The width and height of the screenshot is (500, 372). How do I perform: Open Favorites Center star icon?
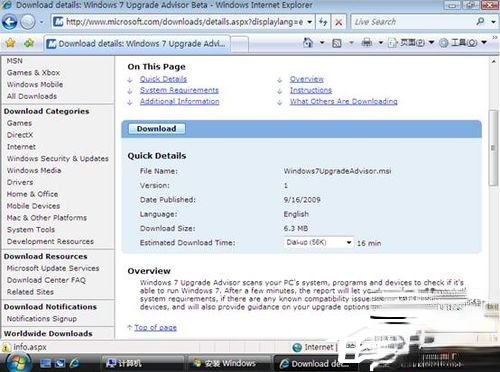coord(11,43)
